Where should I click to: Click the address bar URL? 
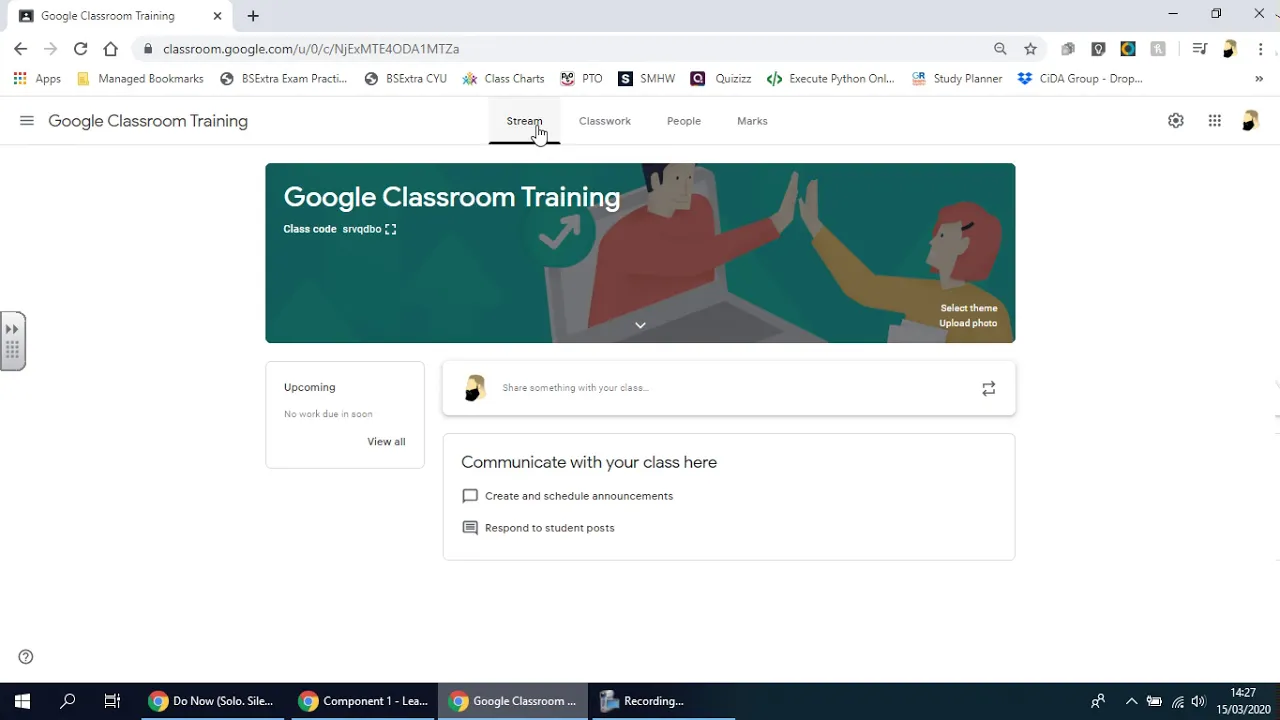pyautogui.click(x=311, y=49)
